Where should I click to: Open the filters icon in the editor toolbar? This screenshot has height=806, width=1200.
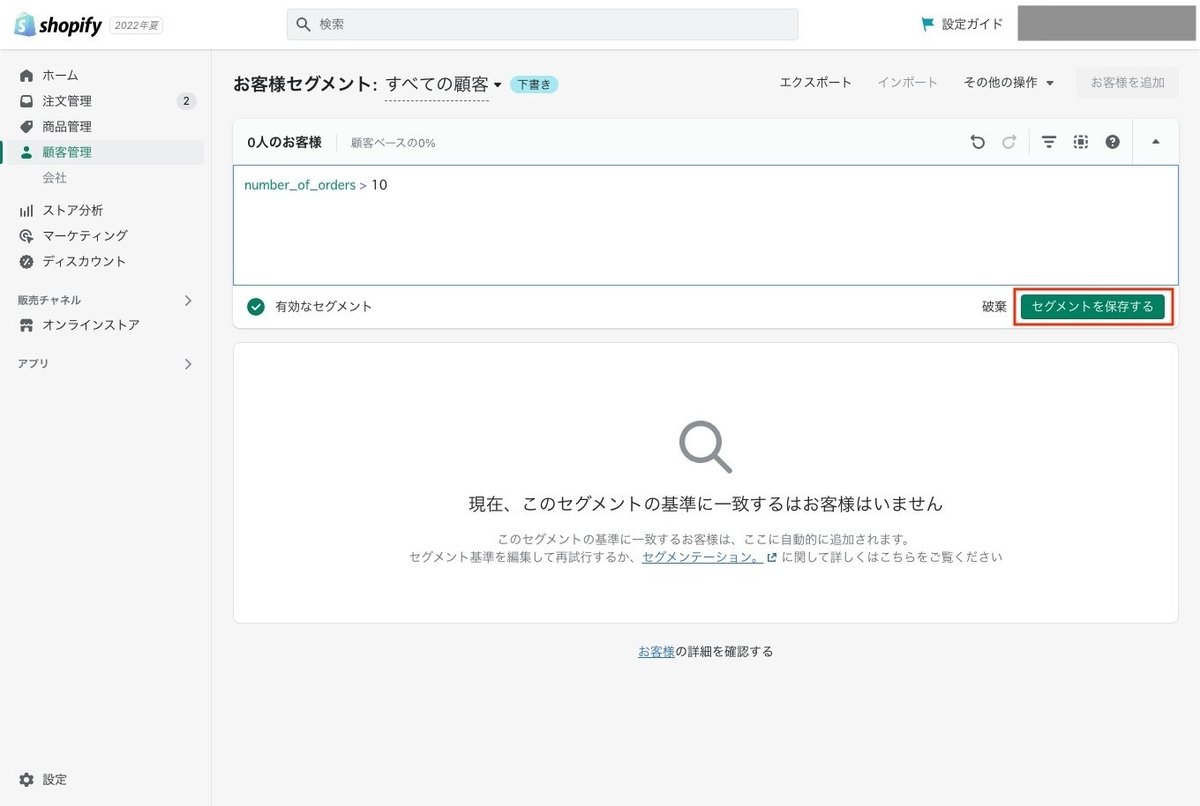click(x=1049, y=142)
